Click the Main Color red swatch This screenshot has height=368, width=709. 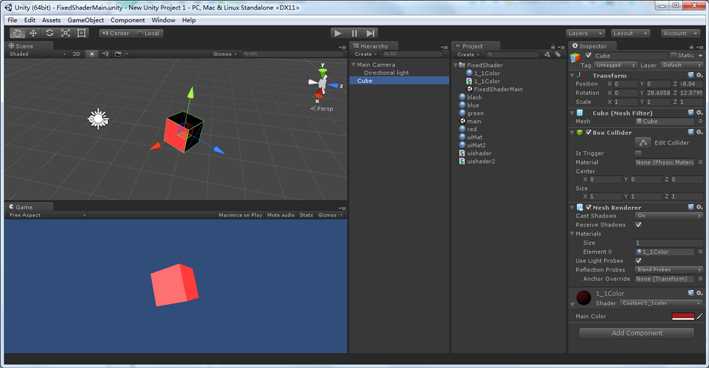click(x=683, y=316)
